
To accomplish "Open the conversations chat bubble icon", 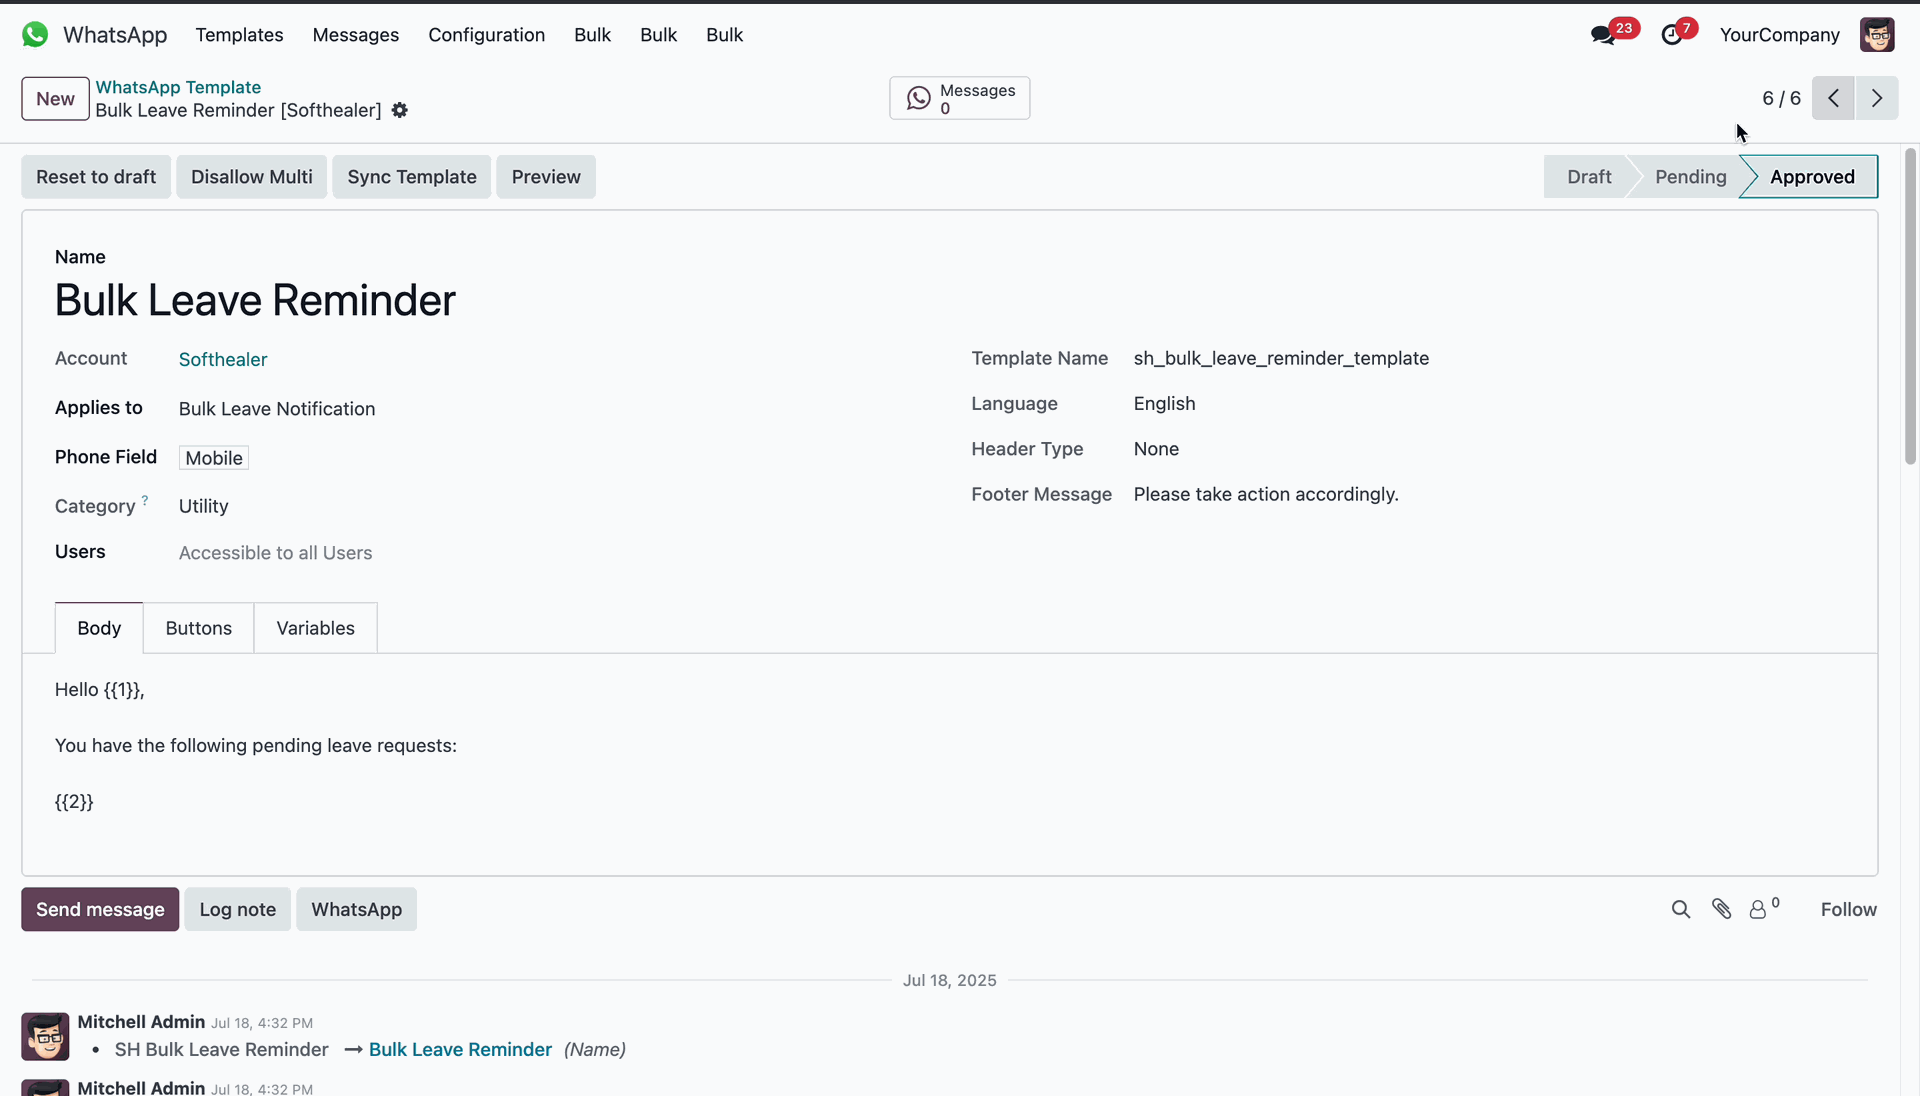I will click(1603, 36).
